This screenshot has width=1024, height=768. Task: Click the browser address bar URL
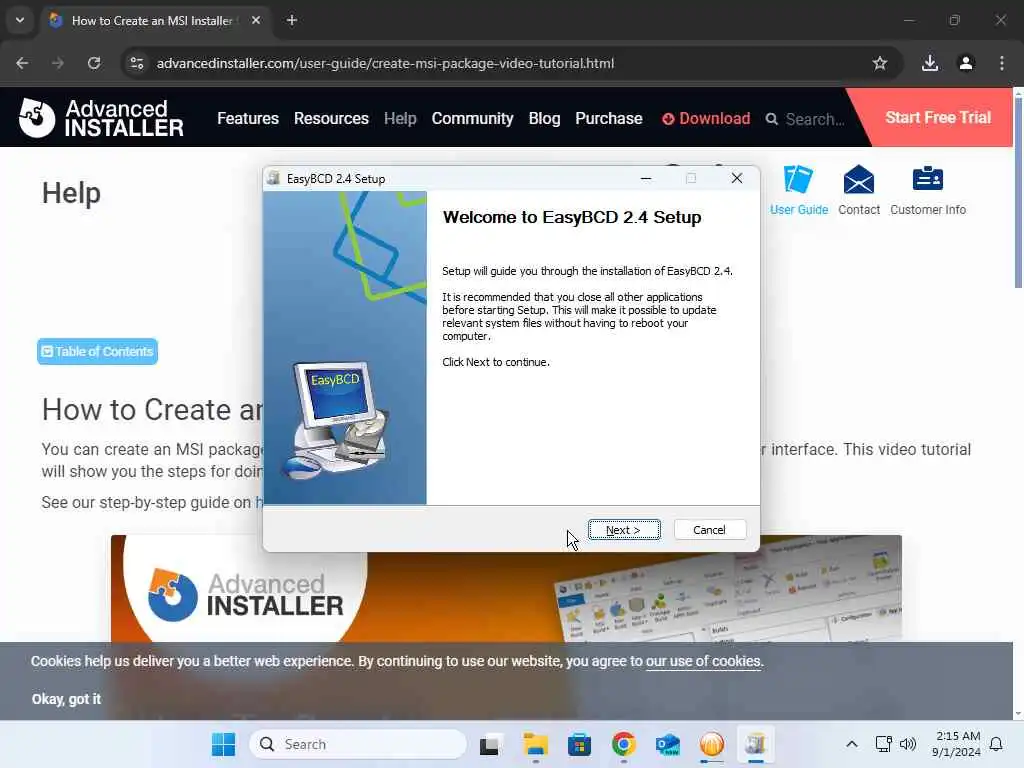click(385, 63)
